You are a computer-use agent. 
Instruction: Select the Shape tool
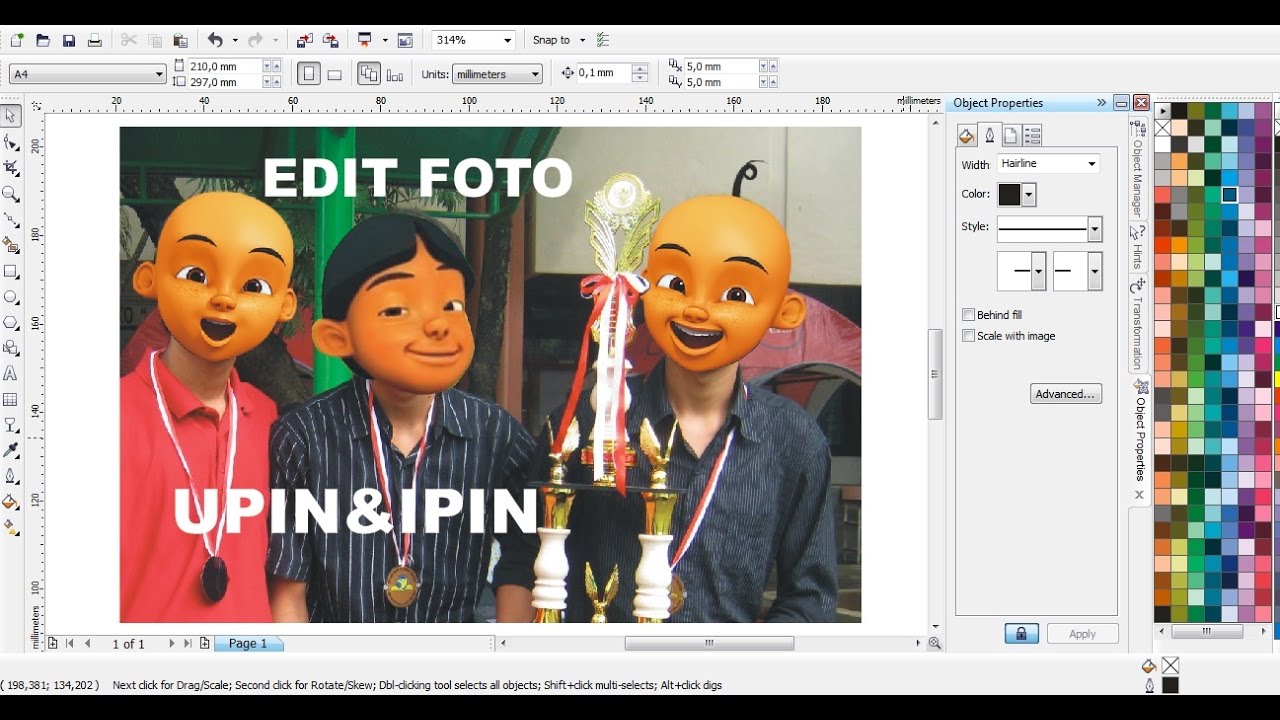(x=11, y=142)
